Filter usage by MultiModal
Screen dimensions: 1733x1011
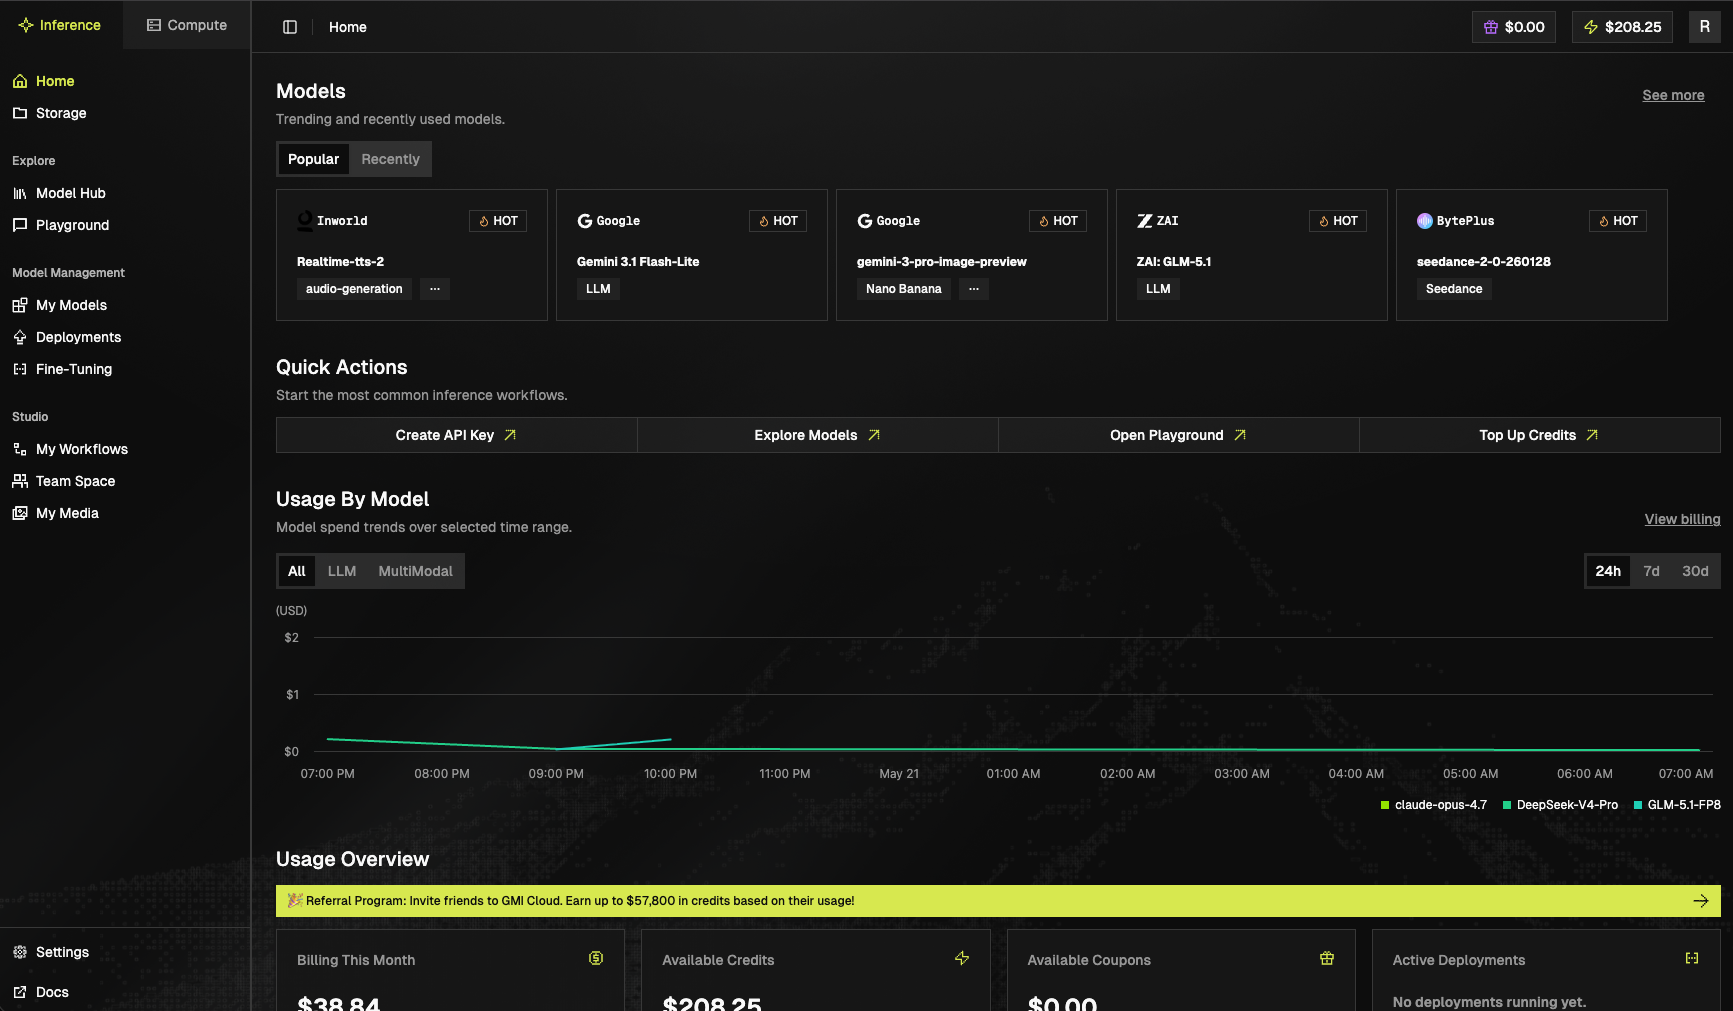415,571
